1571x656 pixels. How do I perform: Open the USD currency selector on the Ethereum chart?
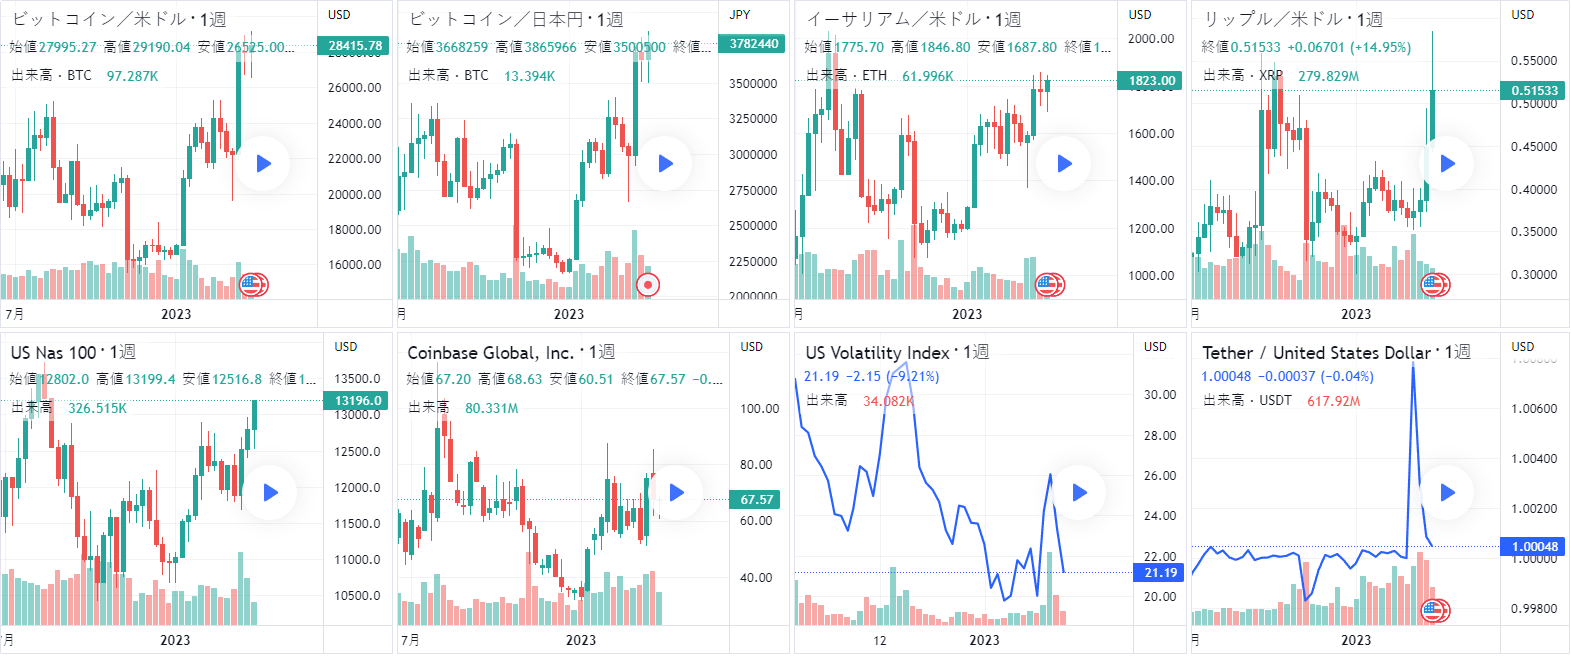1140,15
